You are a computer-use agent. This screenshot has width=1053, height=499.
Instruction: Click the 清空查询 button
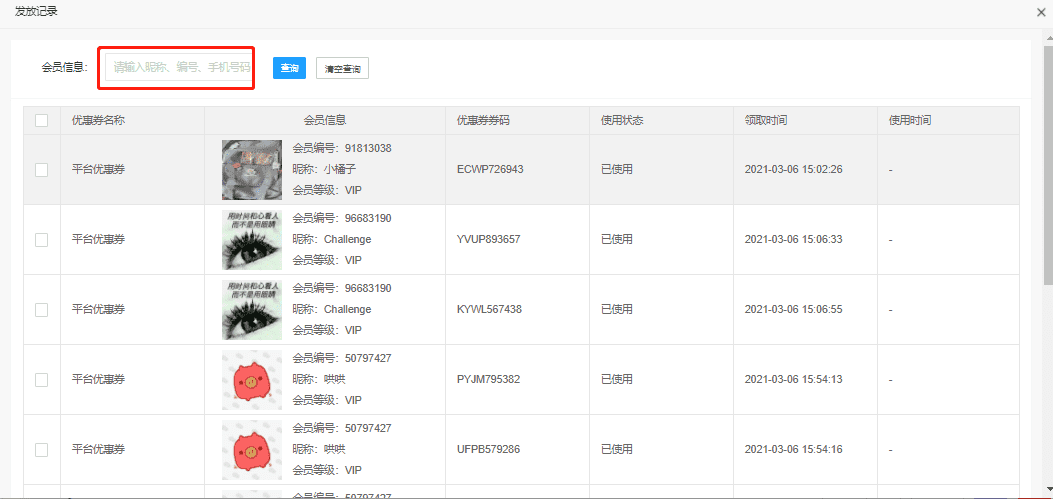tap(342, 68)
